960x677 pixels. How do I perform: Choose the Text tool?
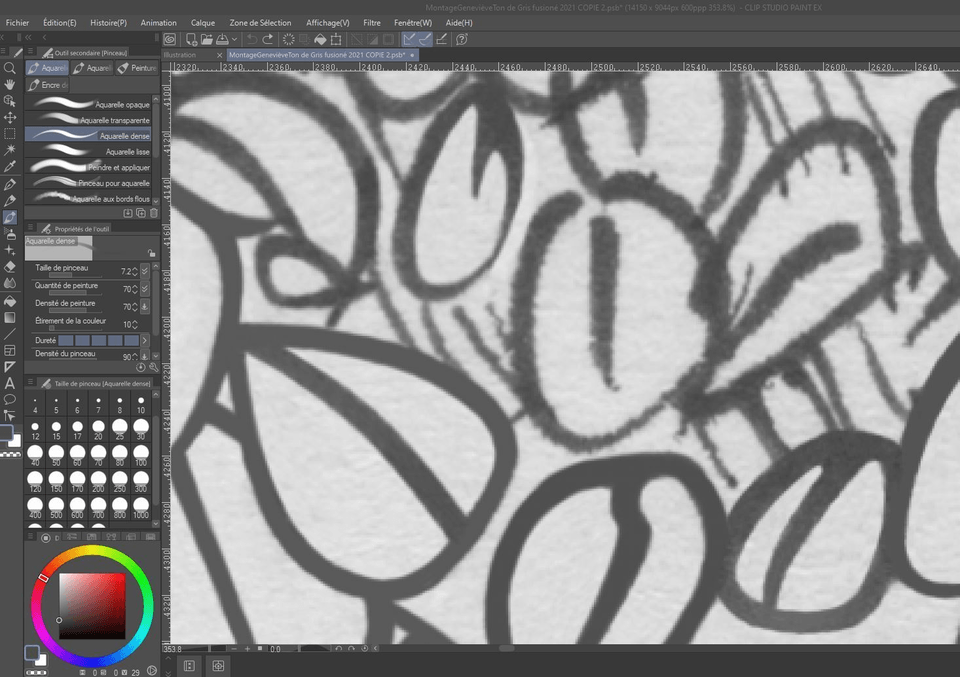(10, 382)
